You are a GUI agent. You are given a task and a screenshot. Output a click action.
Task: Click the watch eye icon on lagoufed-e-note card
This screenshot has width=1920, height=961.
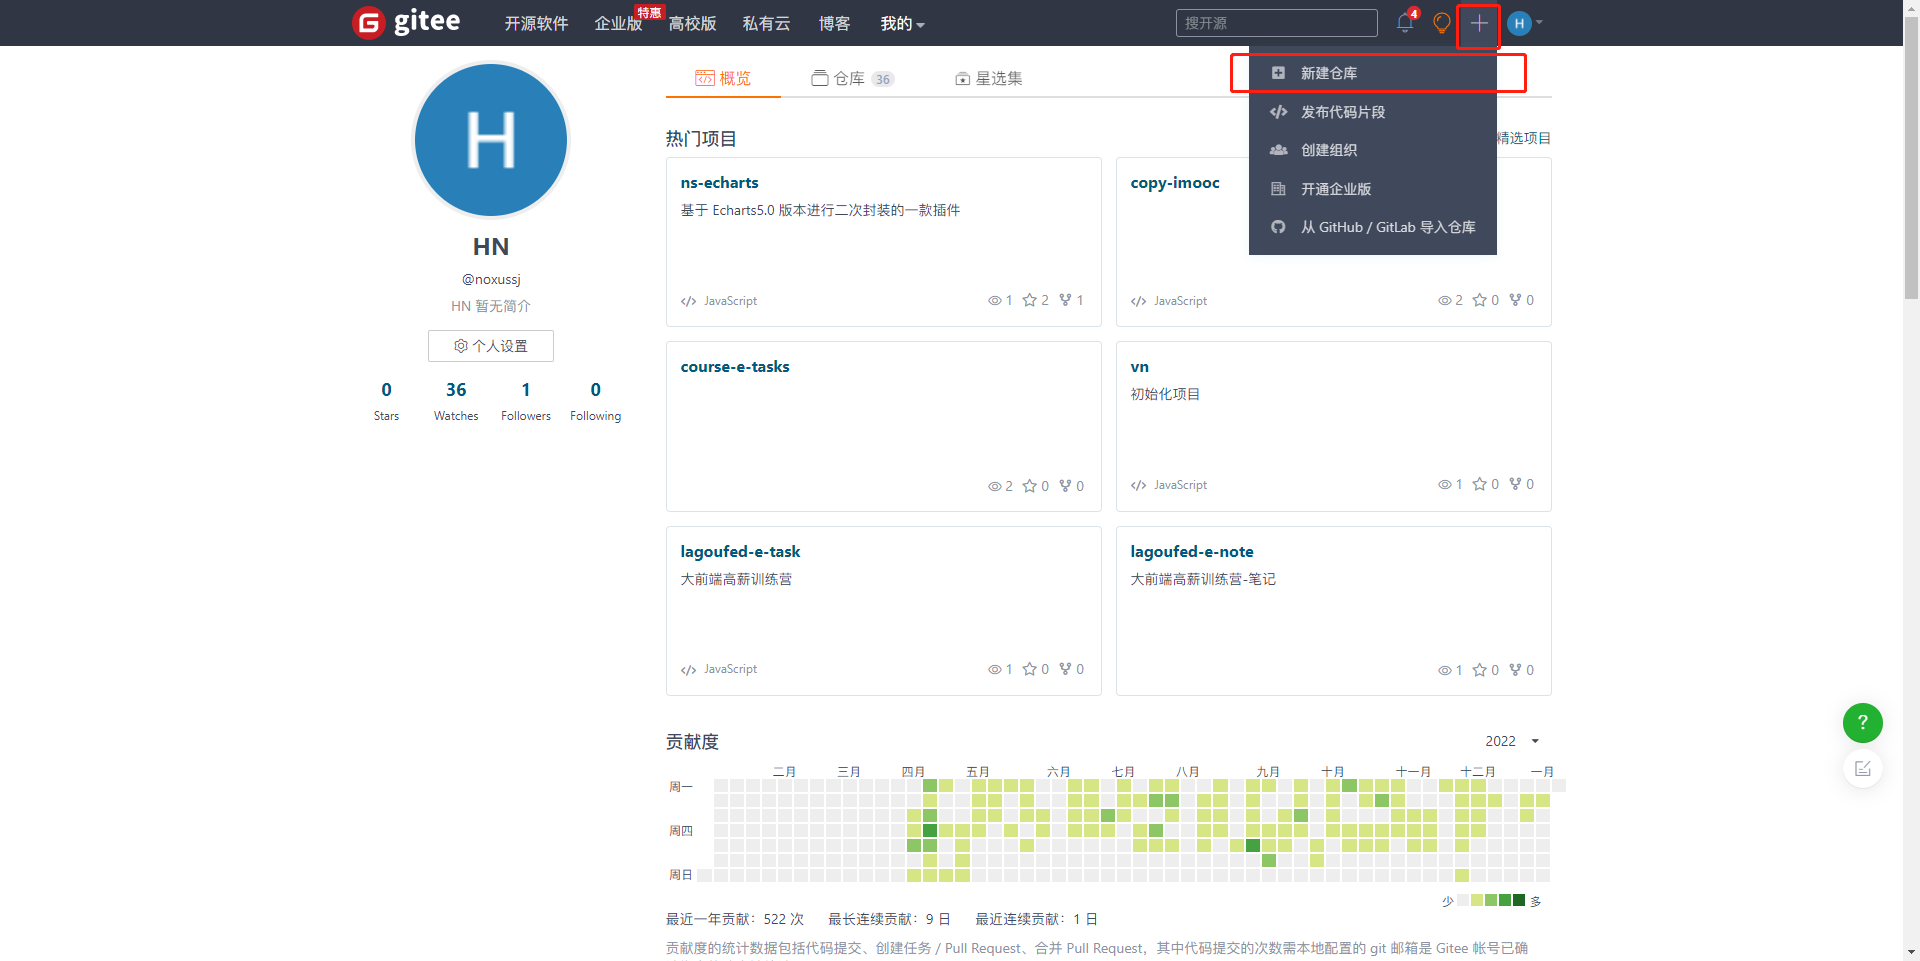(1444, 670)
